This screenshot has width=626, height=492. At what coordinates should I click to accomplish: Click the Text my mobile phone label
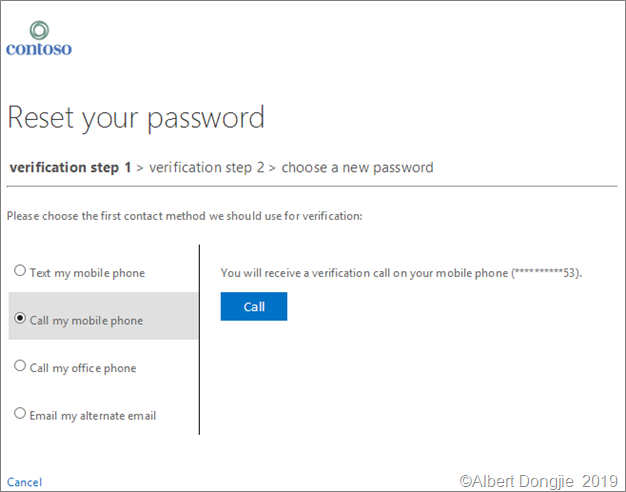(87, 273)
